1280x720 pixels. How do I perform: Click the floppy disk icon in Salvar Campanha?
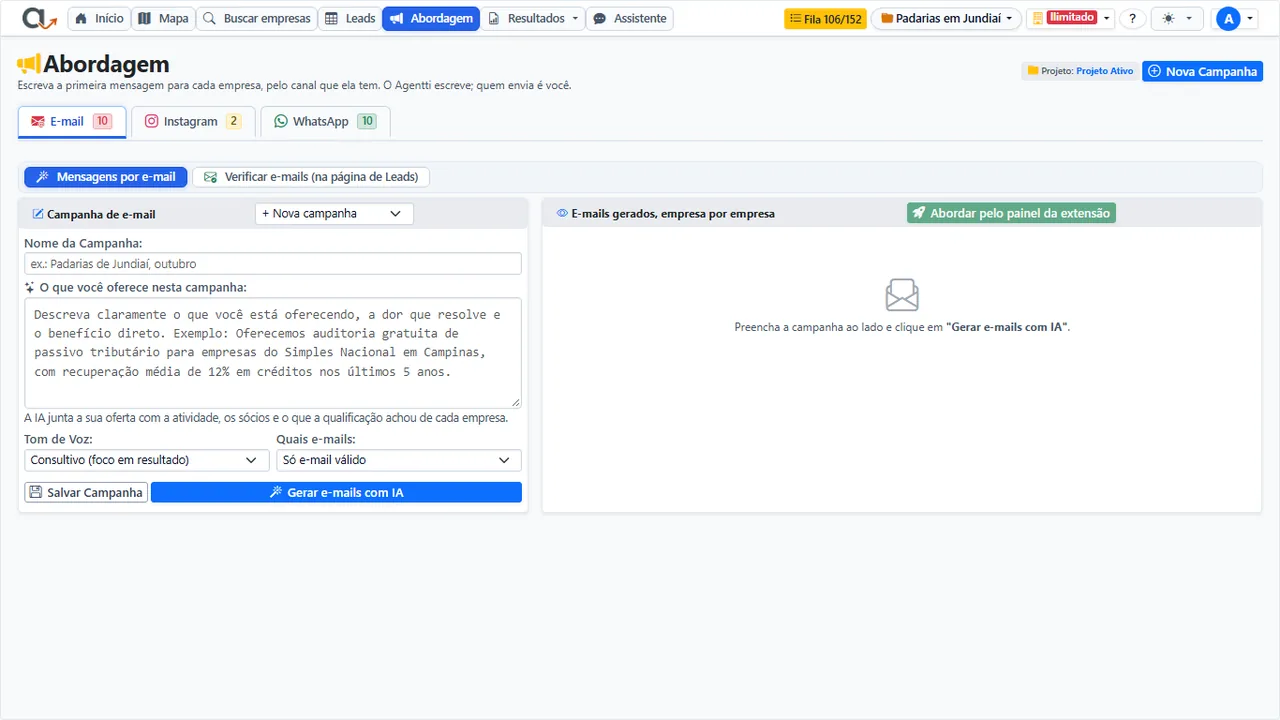[x=36, y=492]
